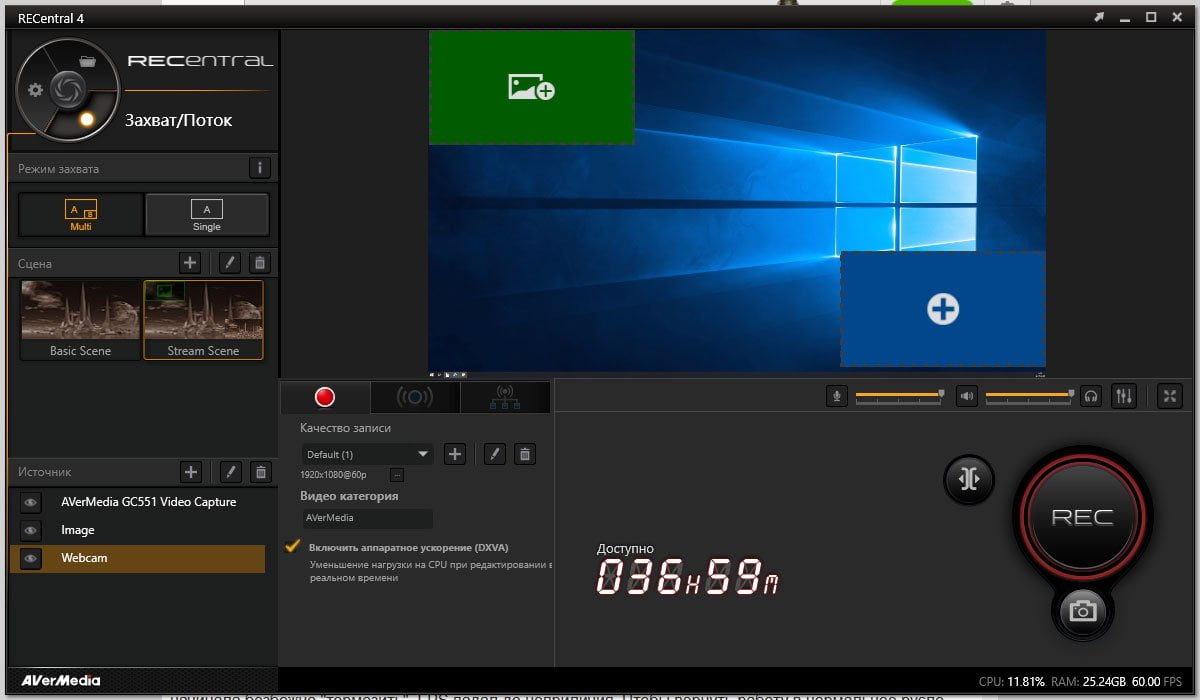Select Single capture mode
Screen dimensions: 1200x700
(x=207, y=214)
